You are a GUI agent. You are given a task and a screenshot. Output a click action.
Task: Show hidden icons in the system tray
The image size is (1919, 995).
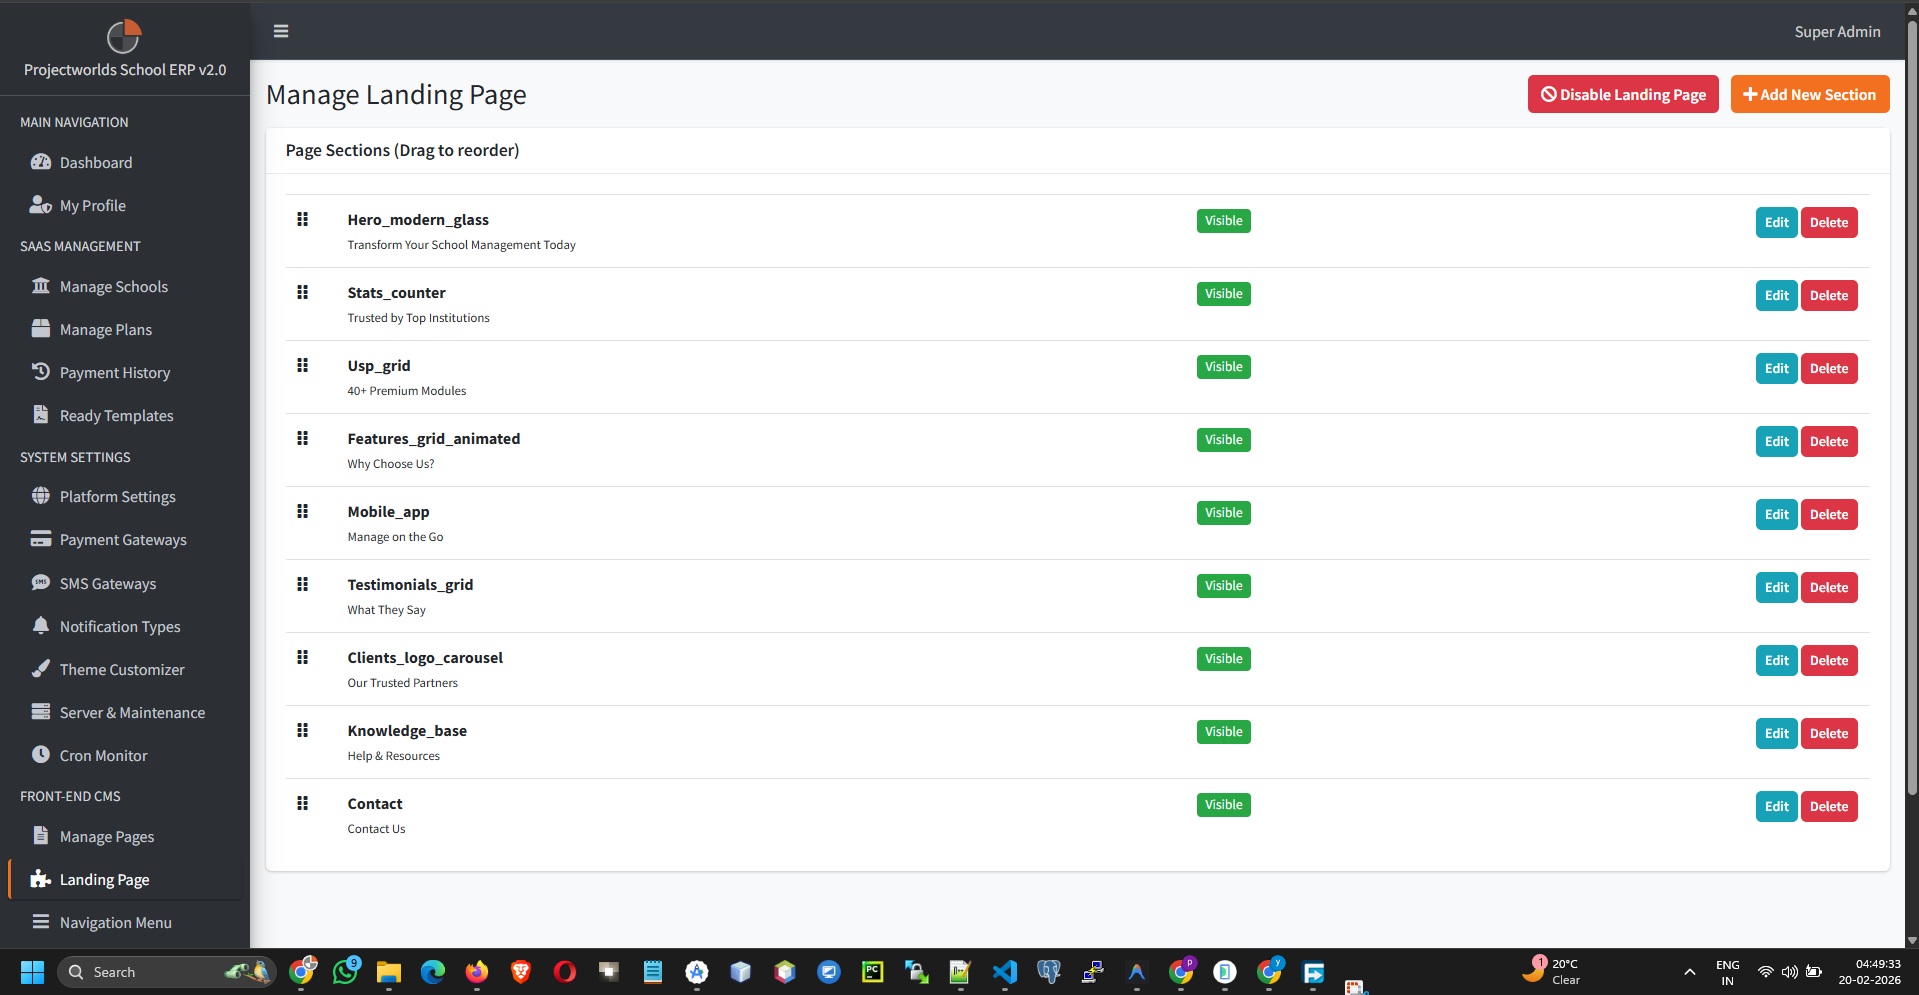pyautogui.click(x=1688, y=971)
